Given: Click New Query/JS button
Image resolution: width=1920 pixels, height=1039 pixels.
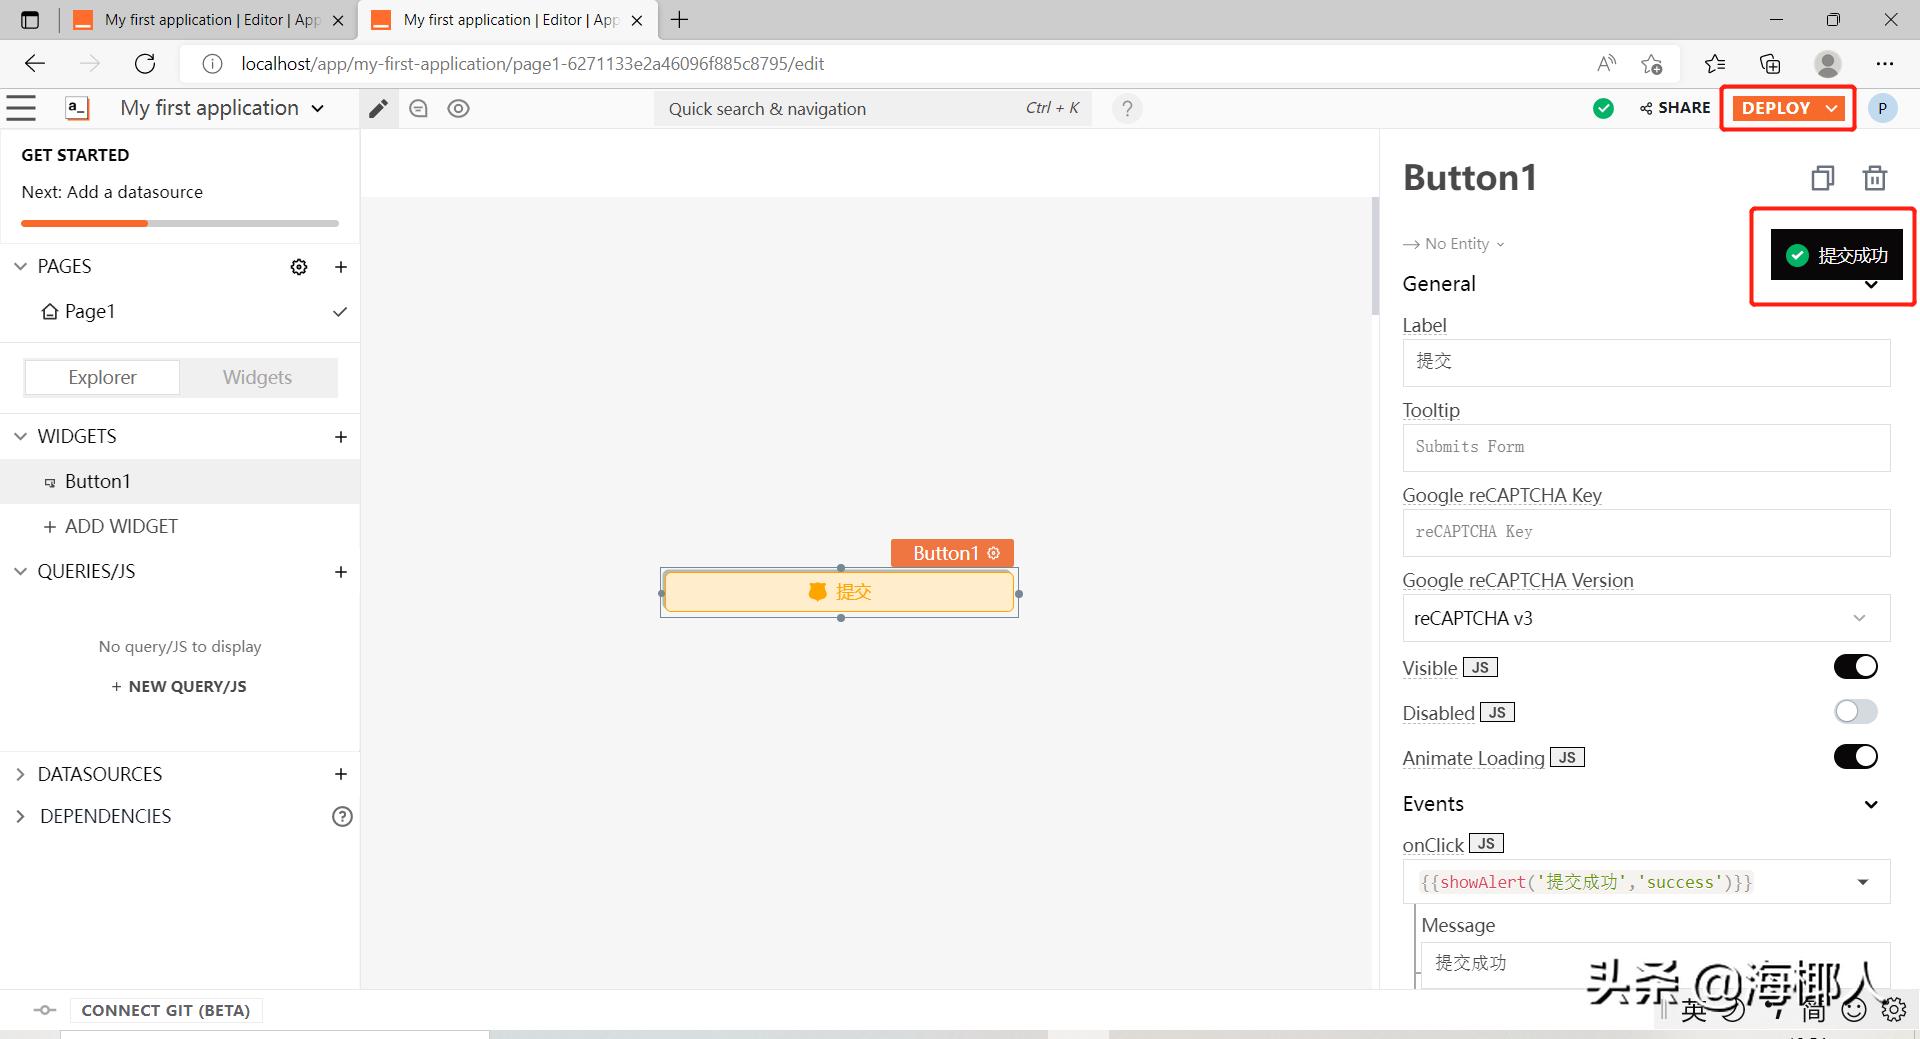Looking at the screenshot, I should (179, 687).
